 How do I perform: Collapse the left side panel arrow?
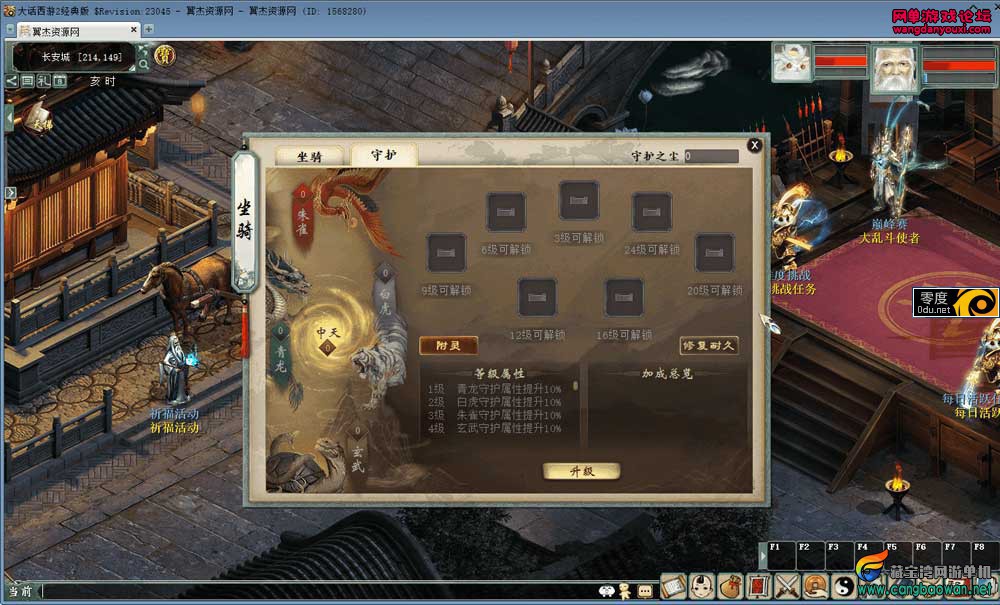(x=9, y=117)
